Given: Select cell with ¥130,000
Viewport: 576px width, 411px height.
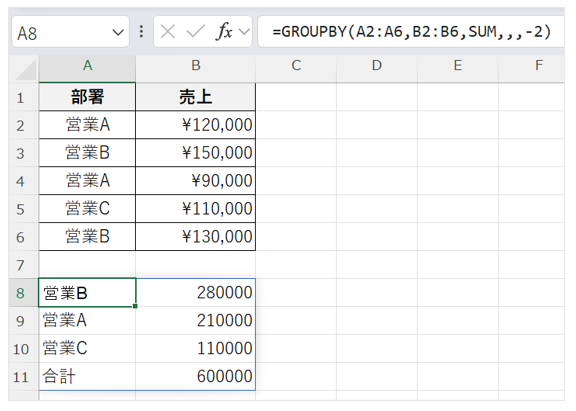Looking at the screenshot, I should [x=195, y=237].
